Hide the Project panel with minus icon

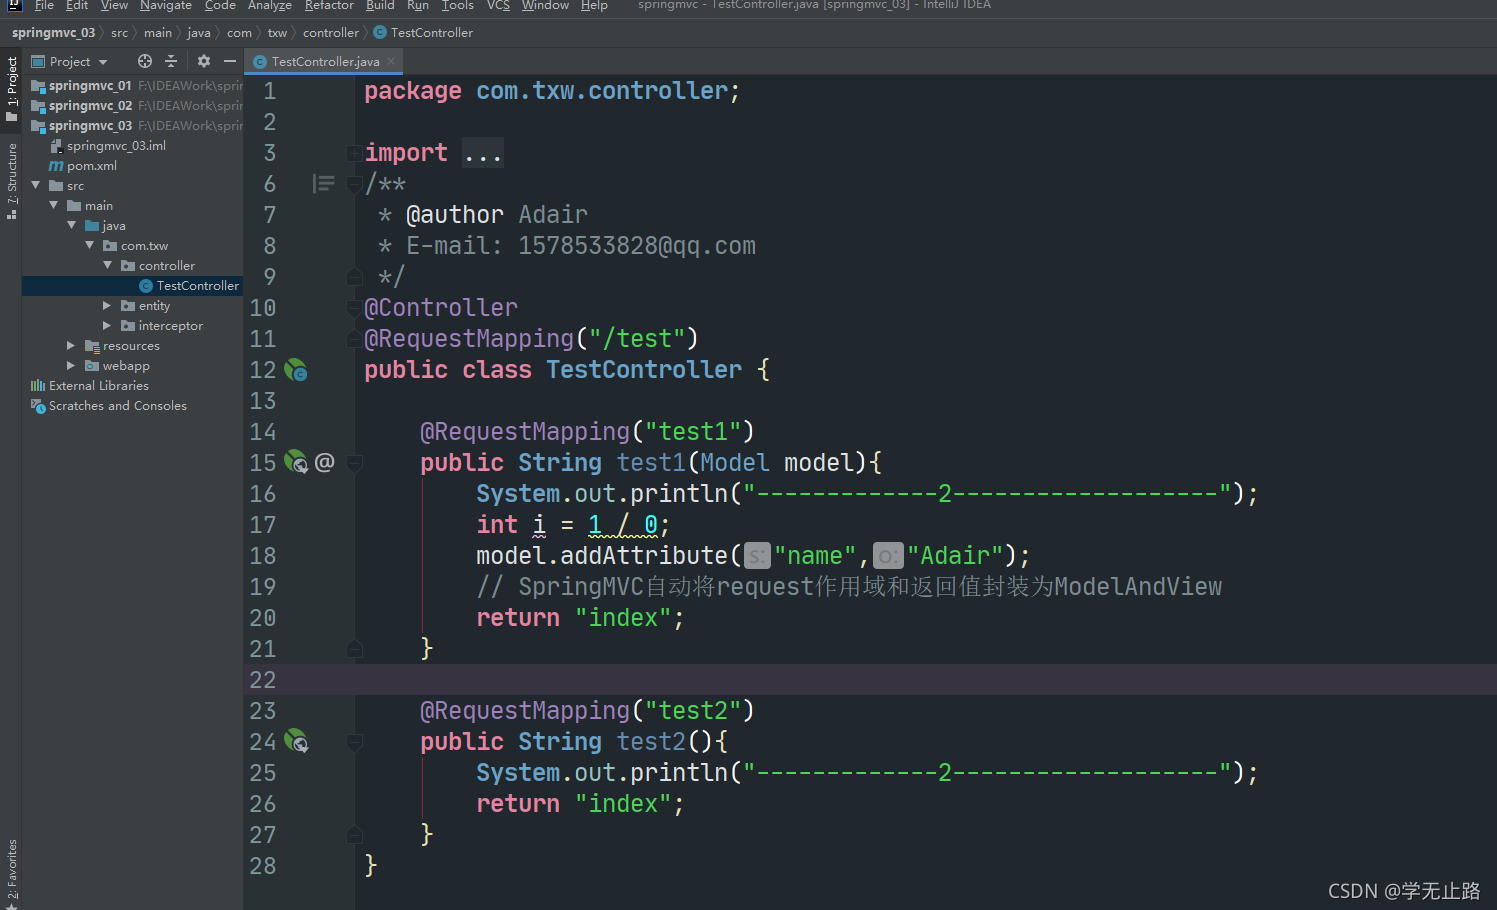point(230,61)
